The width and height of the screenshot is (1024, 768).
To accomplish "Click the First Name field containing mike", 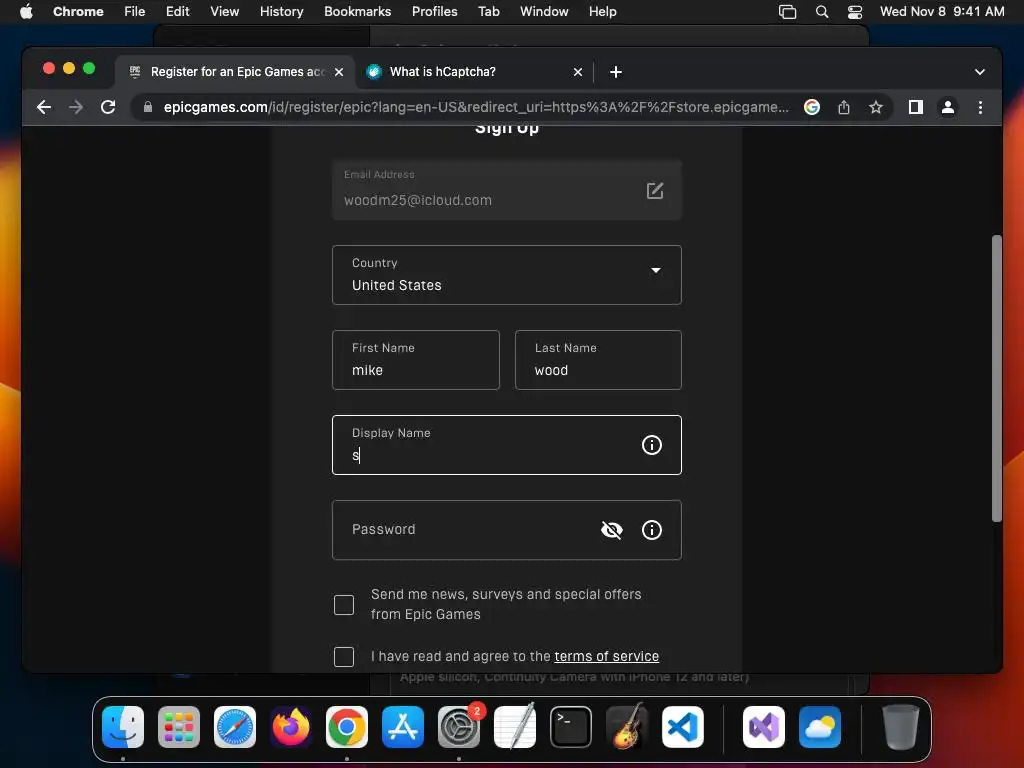I will [x=416, y=360].
